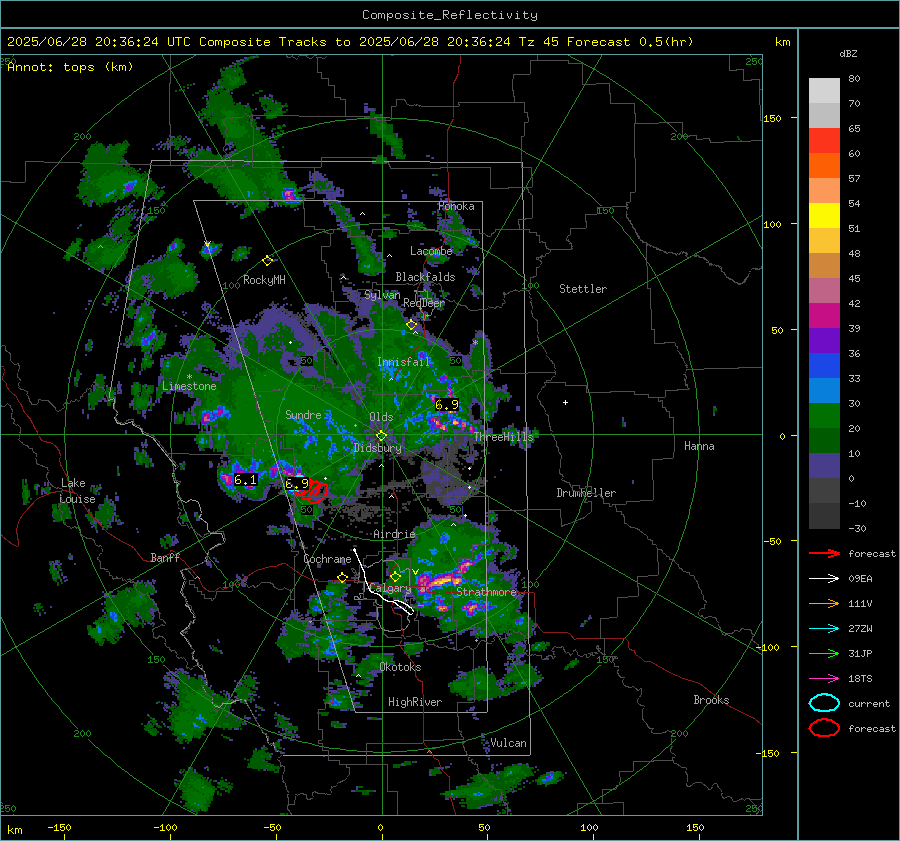Click the light blue 30-33 dBZ swatch
The height and width of the screenshot is (841, 900).
click(x=824, y=390)
